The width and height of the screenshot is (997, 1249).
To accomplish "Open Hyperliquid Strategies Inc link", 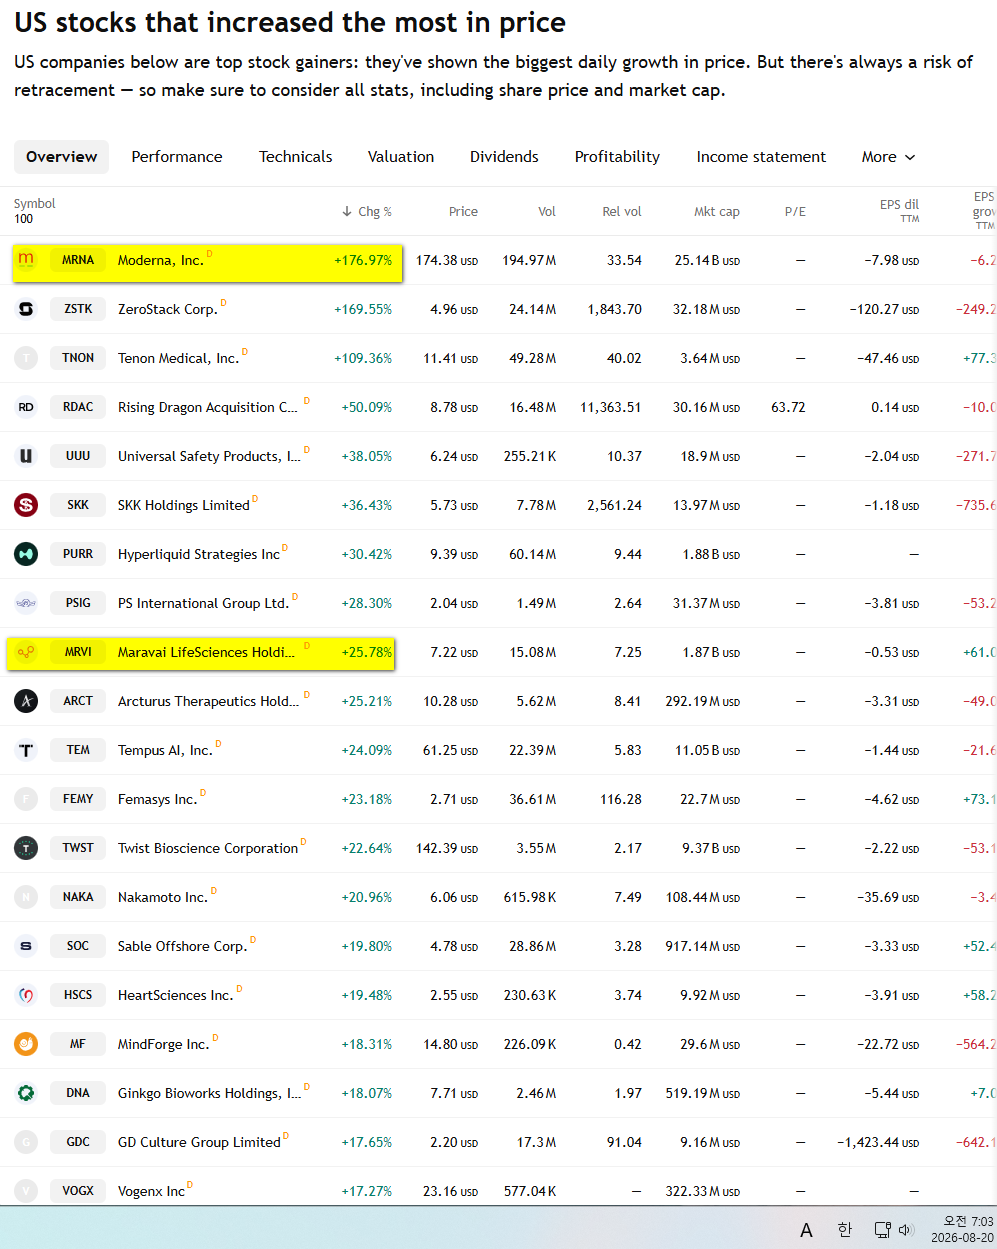I will 199,554.
